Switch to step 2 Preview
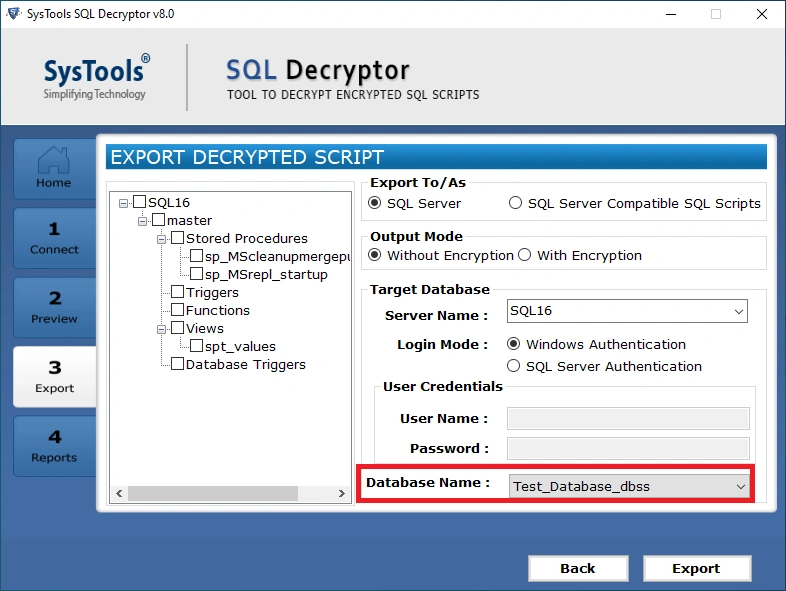 54,307
